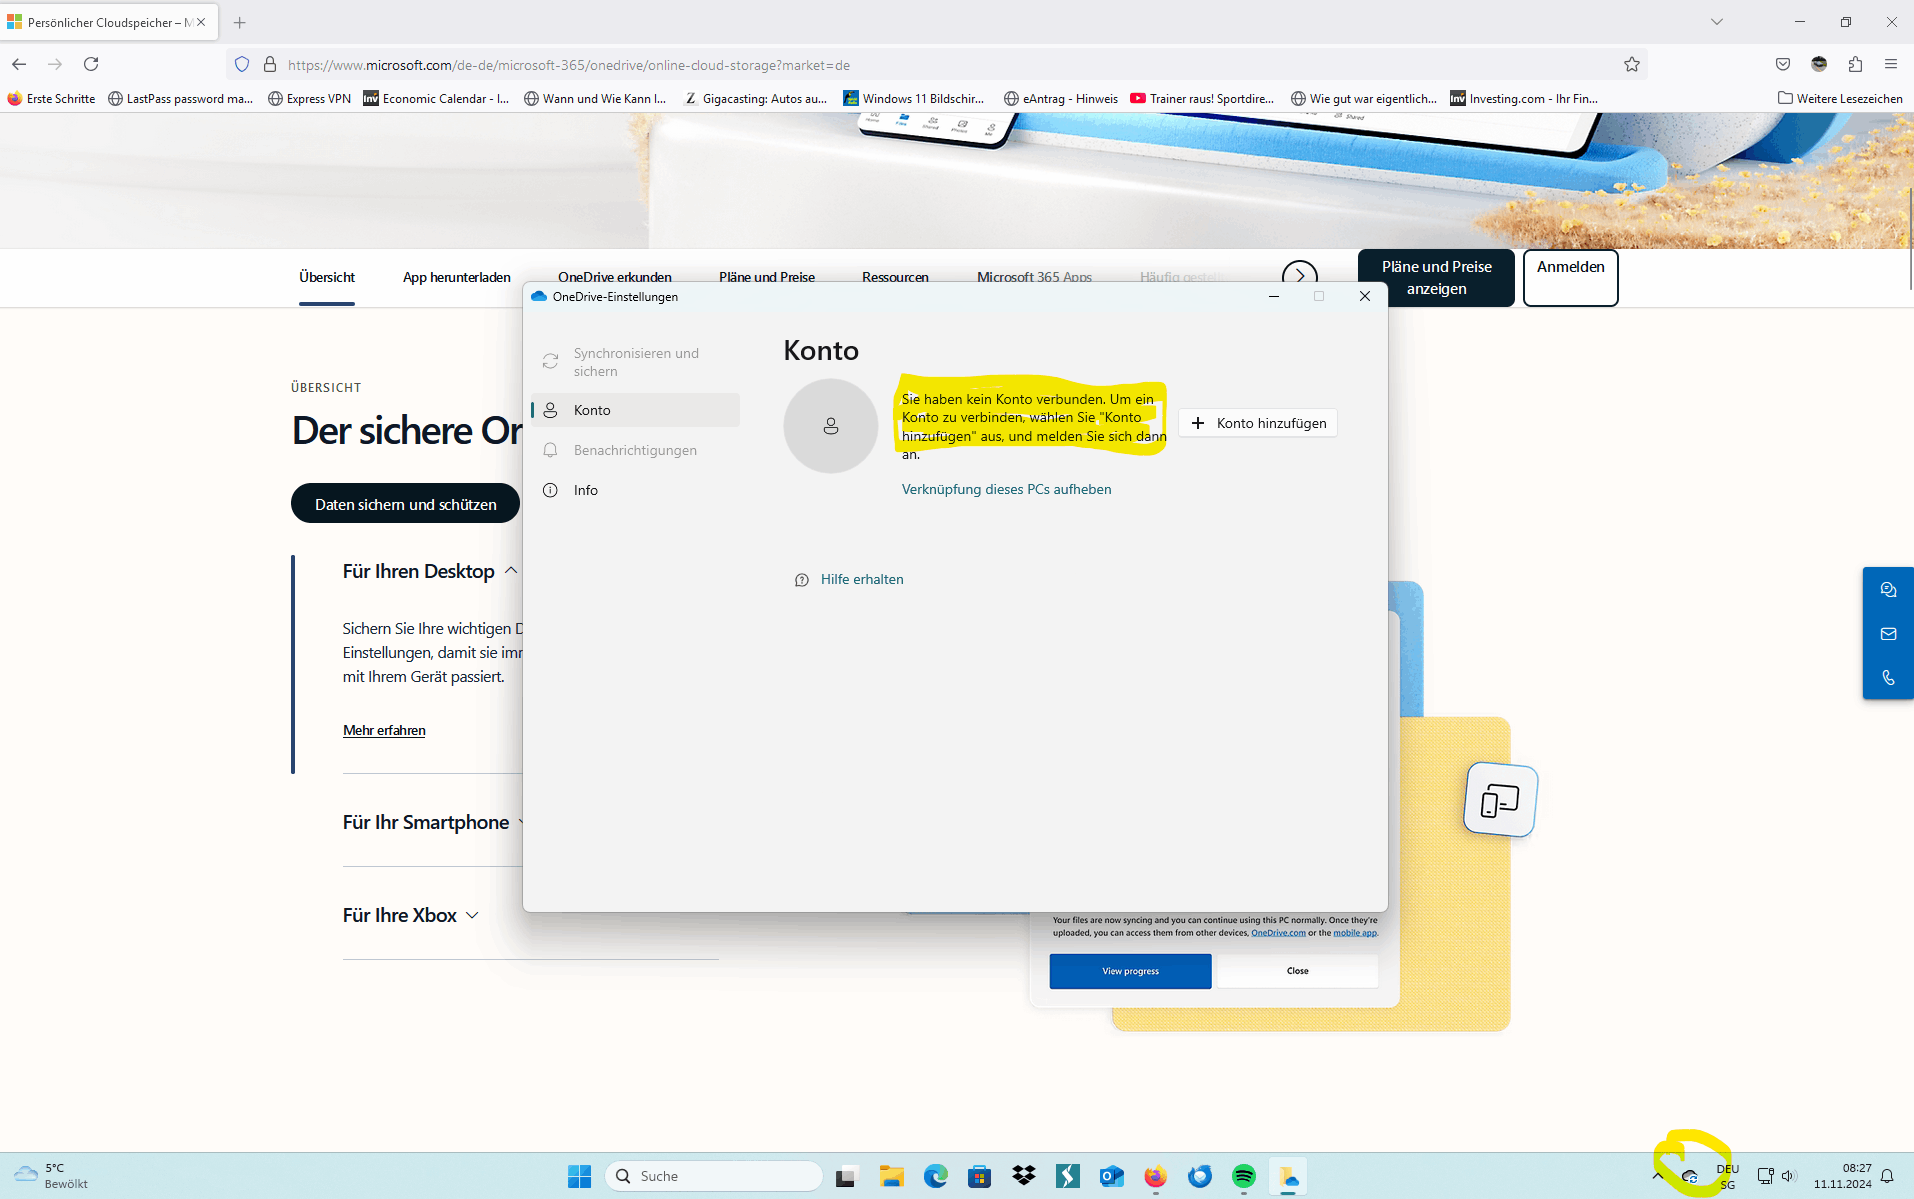The image size is (1914, 1199).
Task: Switch to Übersicht tab on webpage
Action: pyautogui.click(x=327, y=277)
